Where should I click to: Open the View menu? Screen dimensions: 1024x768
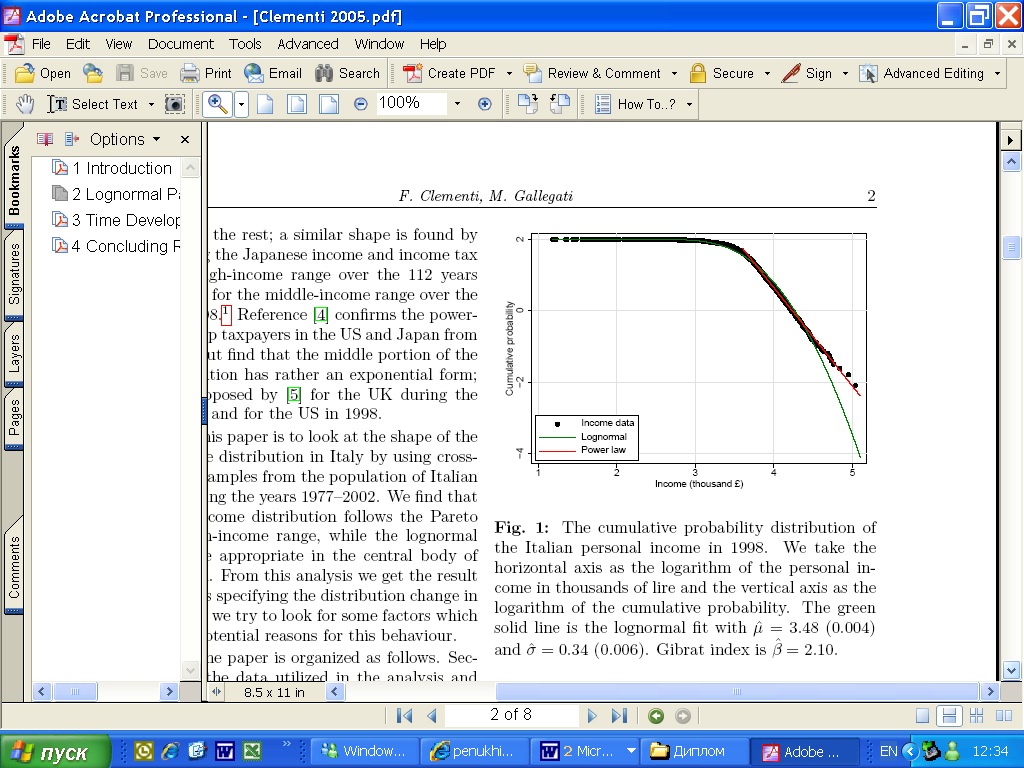119,44
